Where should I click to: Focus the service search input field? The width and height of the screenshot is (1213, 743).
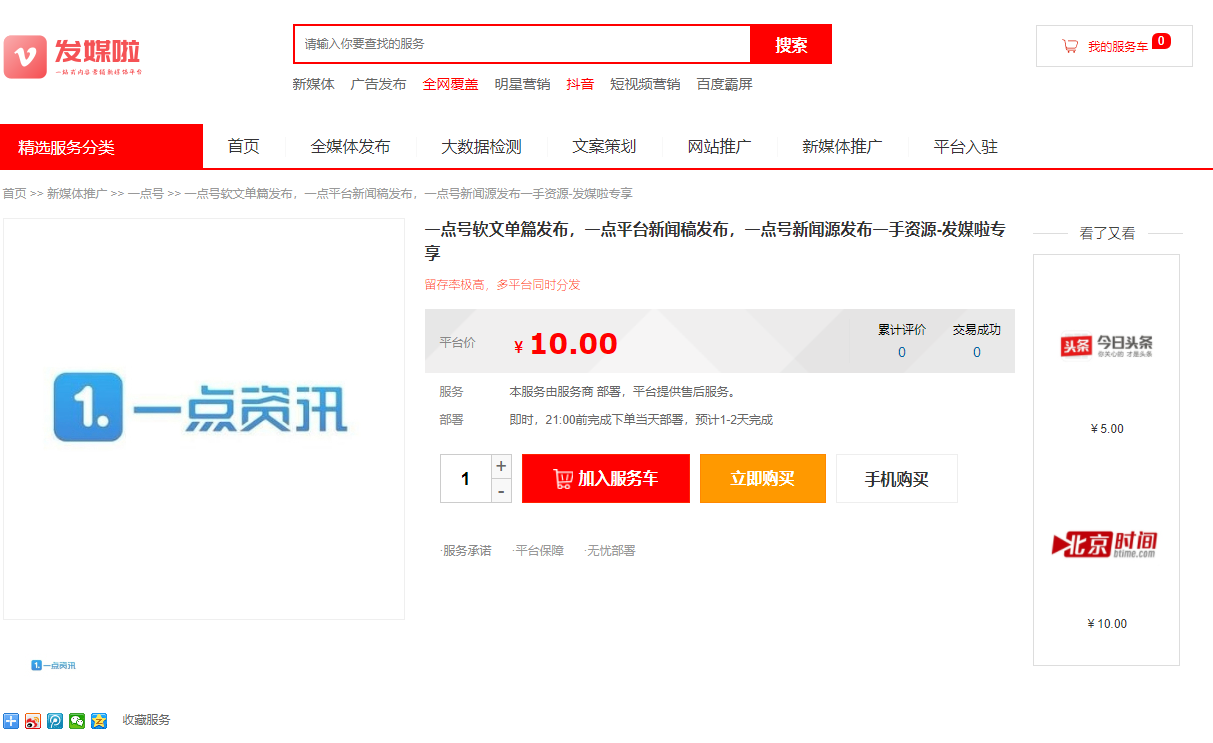(521, 44)
